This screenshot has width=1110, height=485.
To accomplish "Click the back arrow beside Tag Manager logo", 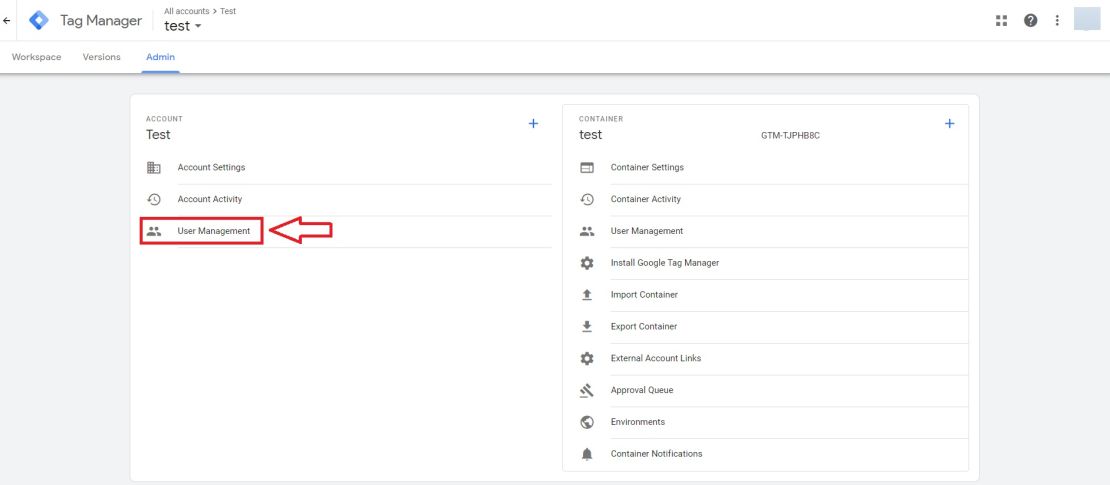I will pyautogui.click(x=7, y=21).
